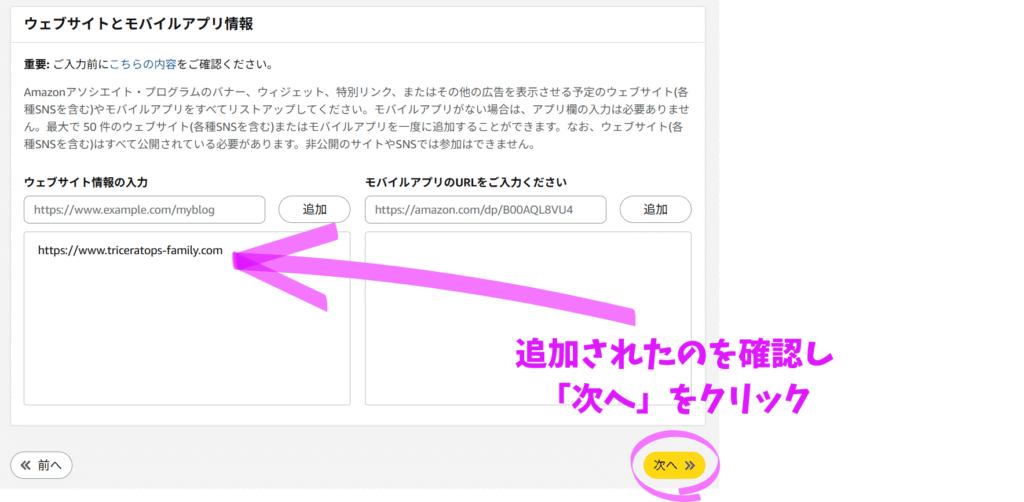Click the ウェブサイト情報の入力 label
Screen dimensions: 1024x502
[x=86, y=182]
